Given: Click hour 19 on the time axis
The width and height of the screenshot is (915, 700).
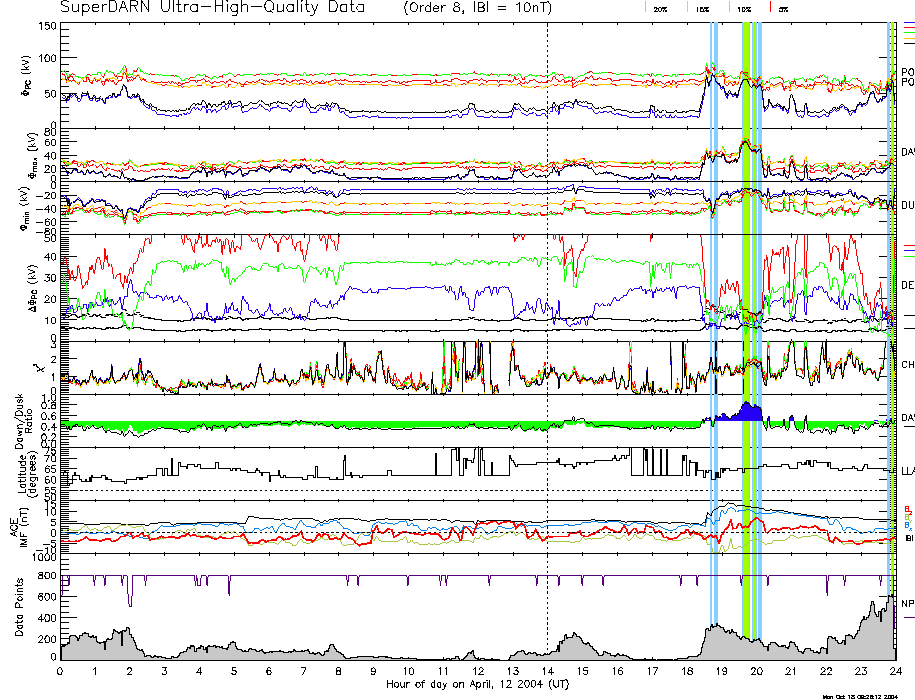Looking at the screenshot, I should point(721,671).
